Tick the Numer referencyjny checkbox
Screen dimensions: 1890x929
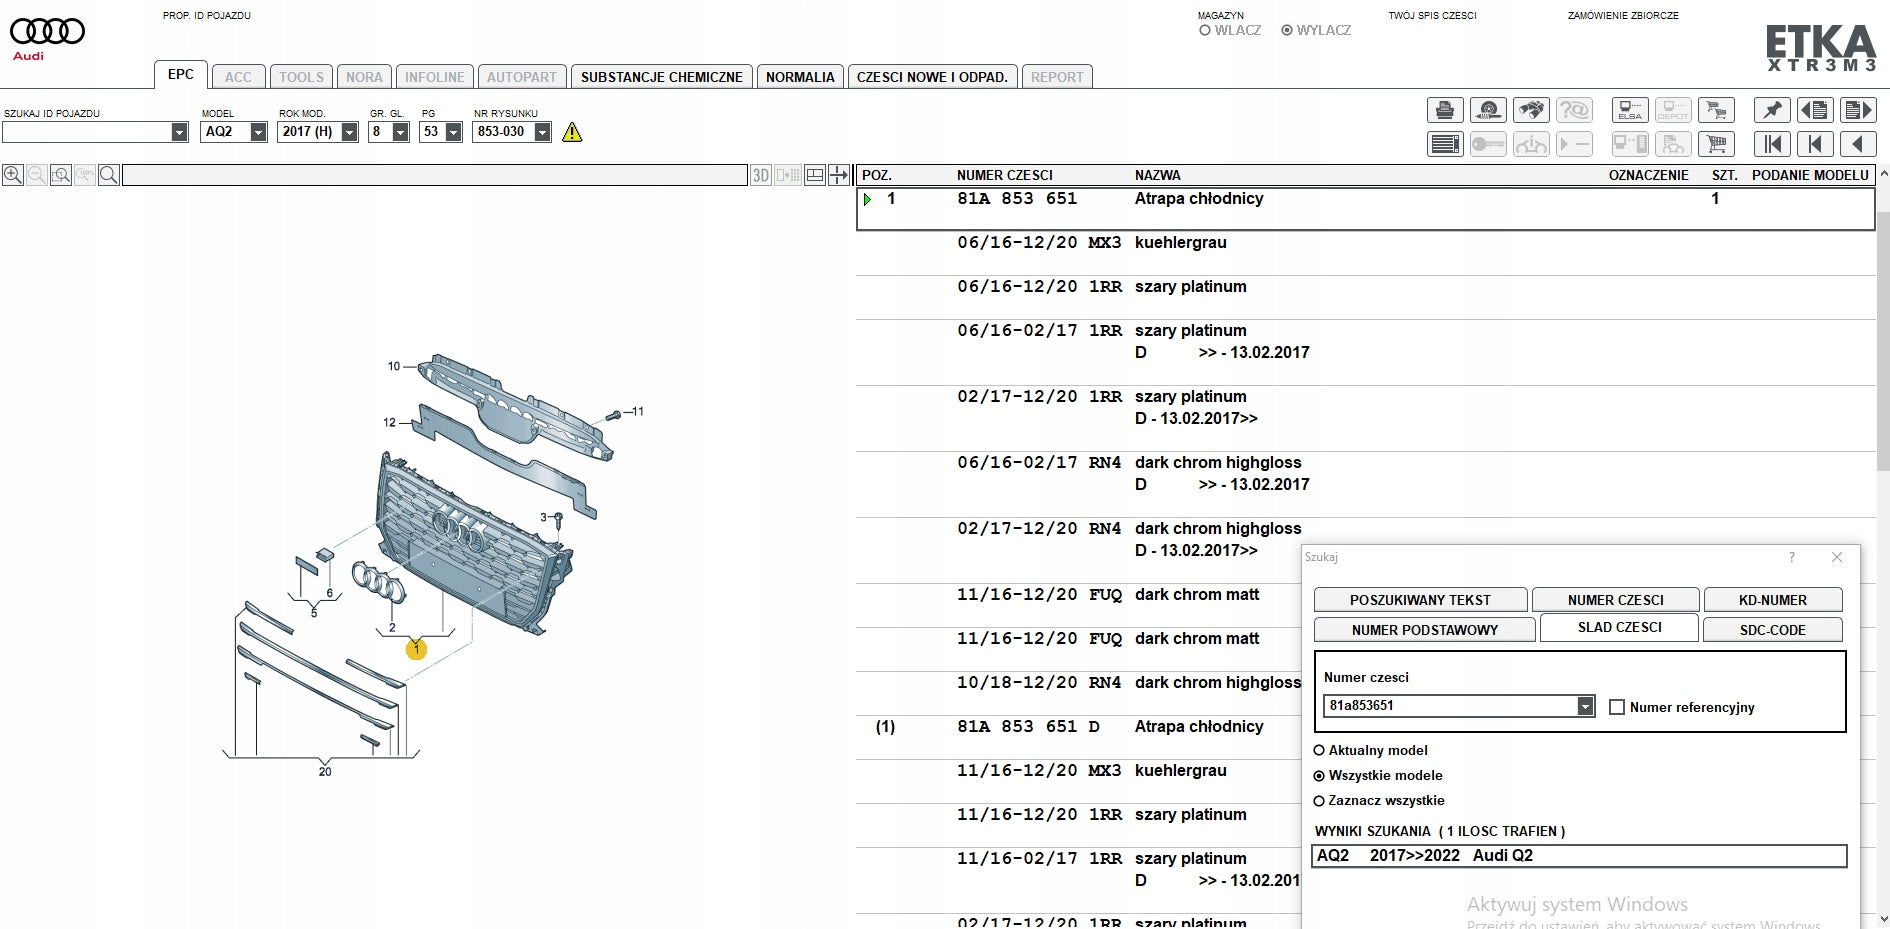[x=1617, y=707]
